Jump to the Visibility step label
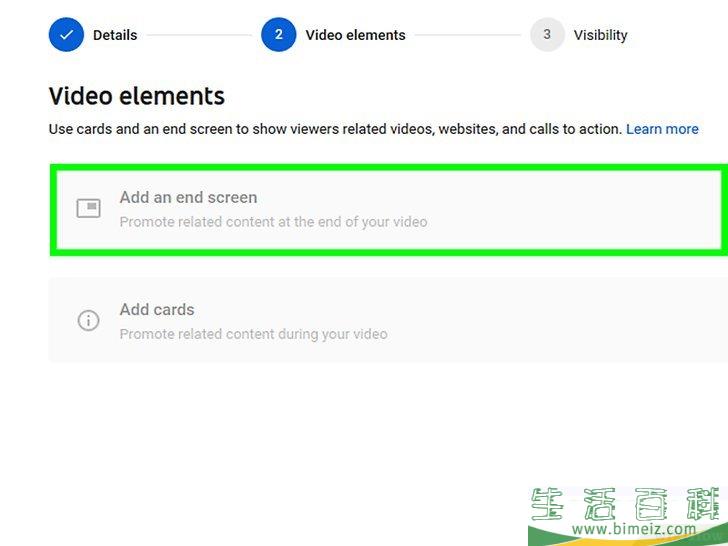The width and height of the screenshot is (728, 546). point(600,35)
